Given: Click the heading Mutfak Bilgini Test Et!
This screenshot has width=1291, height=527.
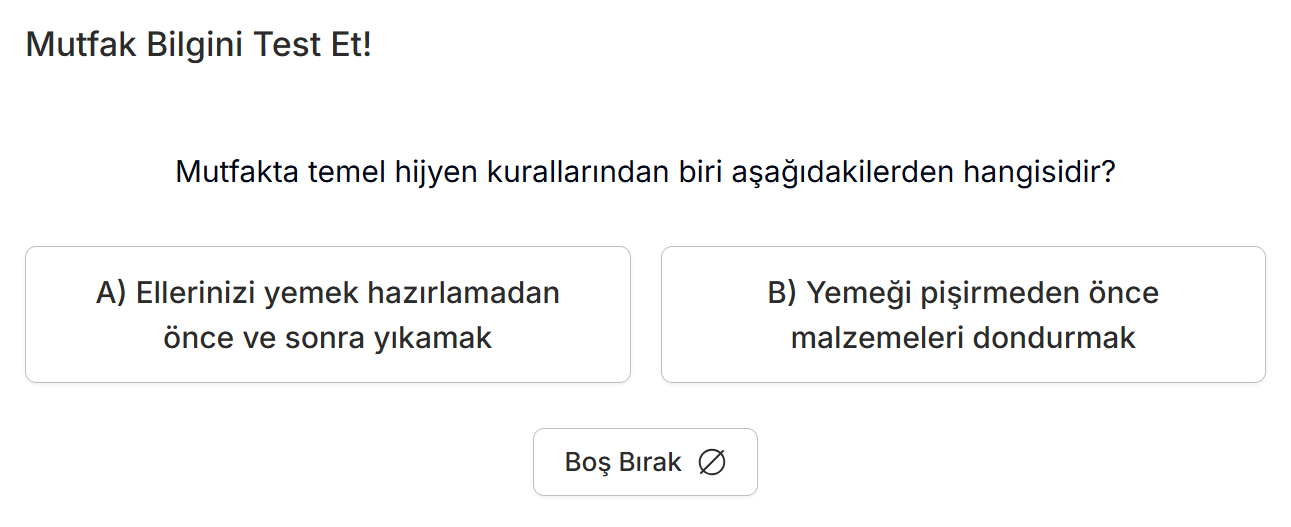Looking at the screenshot, I should [x=198, y=45].
